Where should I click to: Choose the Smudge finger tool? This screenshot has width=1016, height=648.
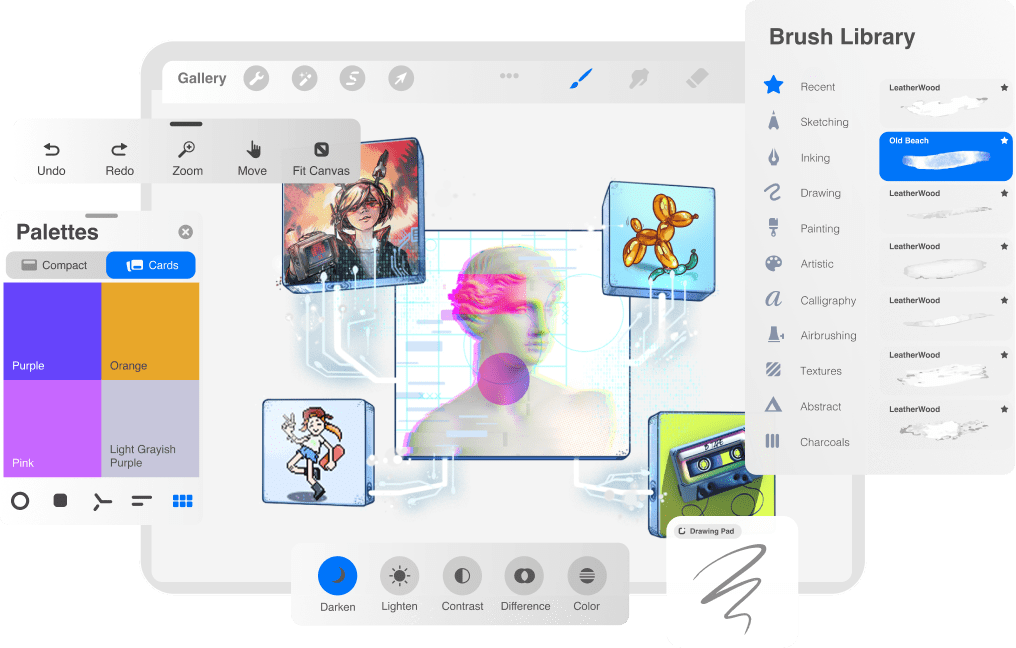coord(638,78)
